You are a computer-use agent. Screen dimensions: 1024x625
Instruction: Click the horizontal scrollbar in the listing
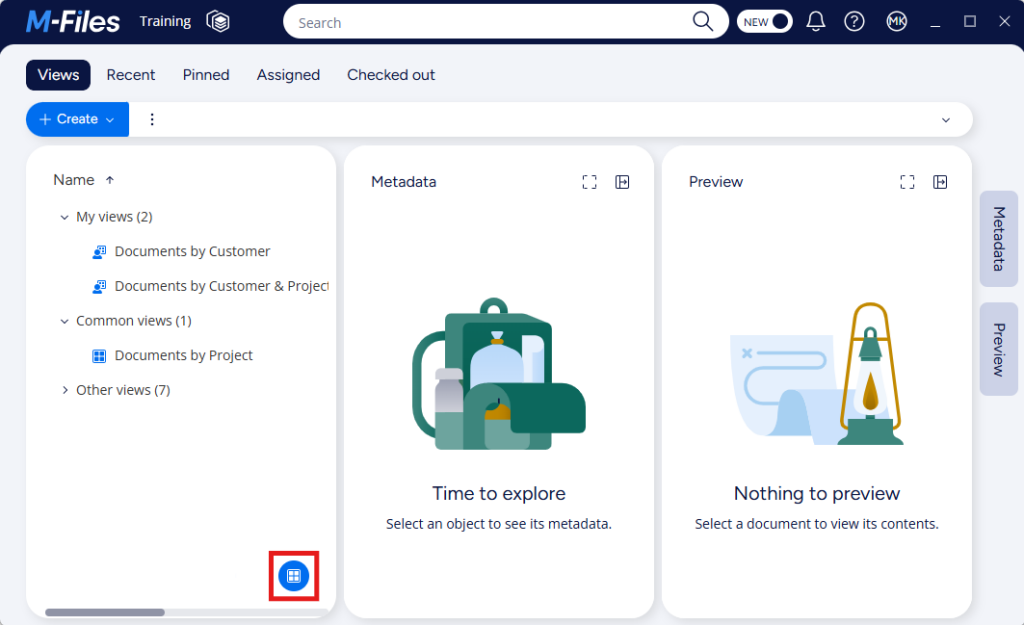[105, 612]
